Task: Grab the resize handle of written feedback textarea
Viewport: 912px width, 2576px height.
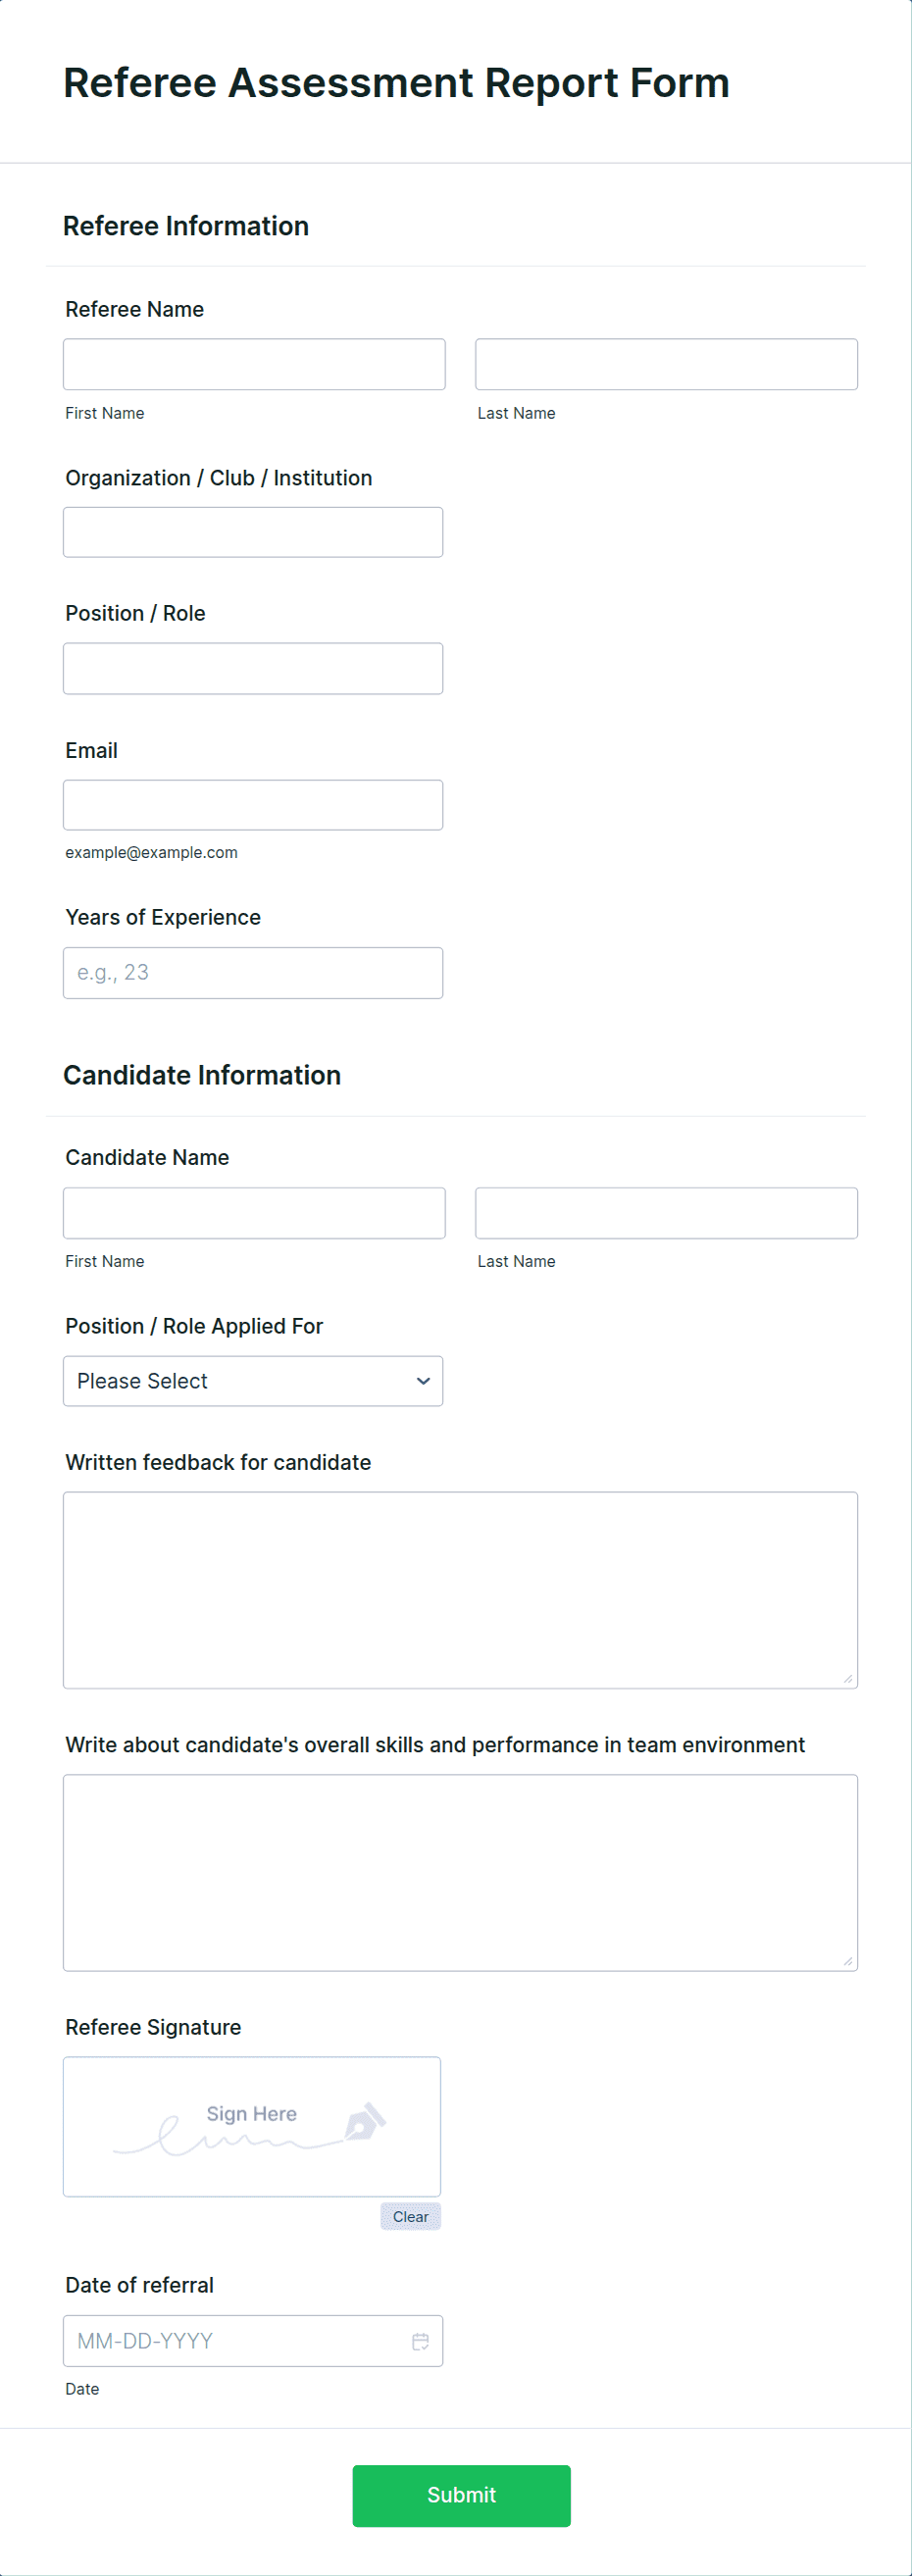Action: coord(848,1679)
